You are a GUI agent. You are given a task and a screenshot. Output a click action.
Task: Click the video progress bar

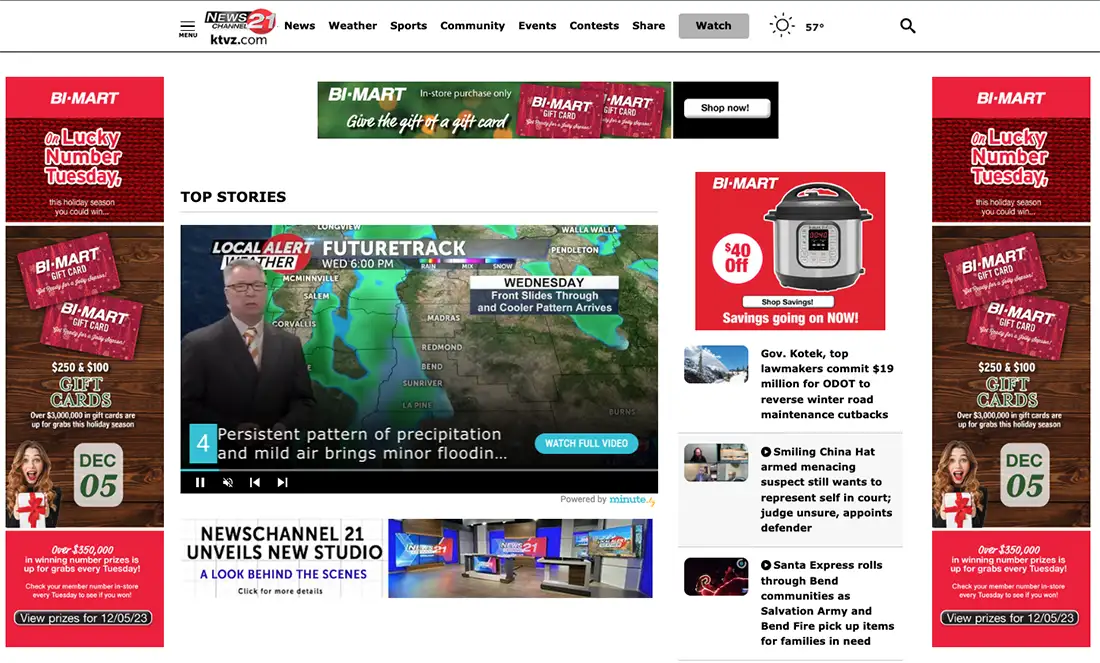(419, 469)
